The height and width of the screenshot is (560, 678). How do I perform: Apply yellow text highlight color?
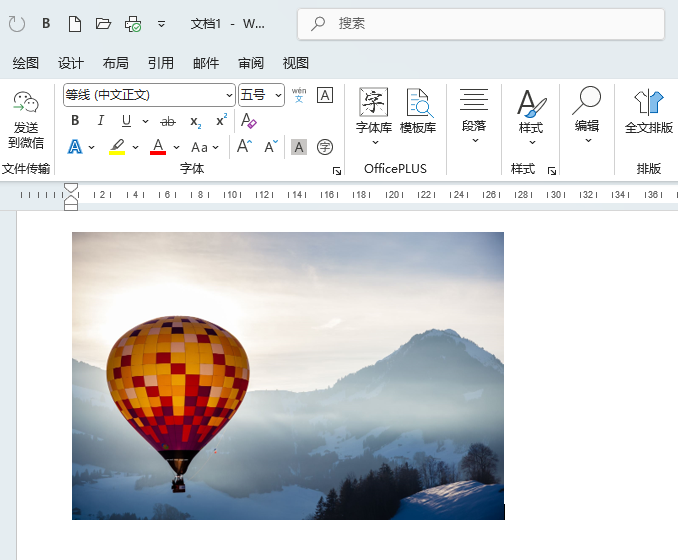117,147
